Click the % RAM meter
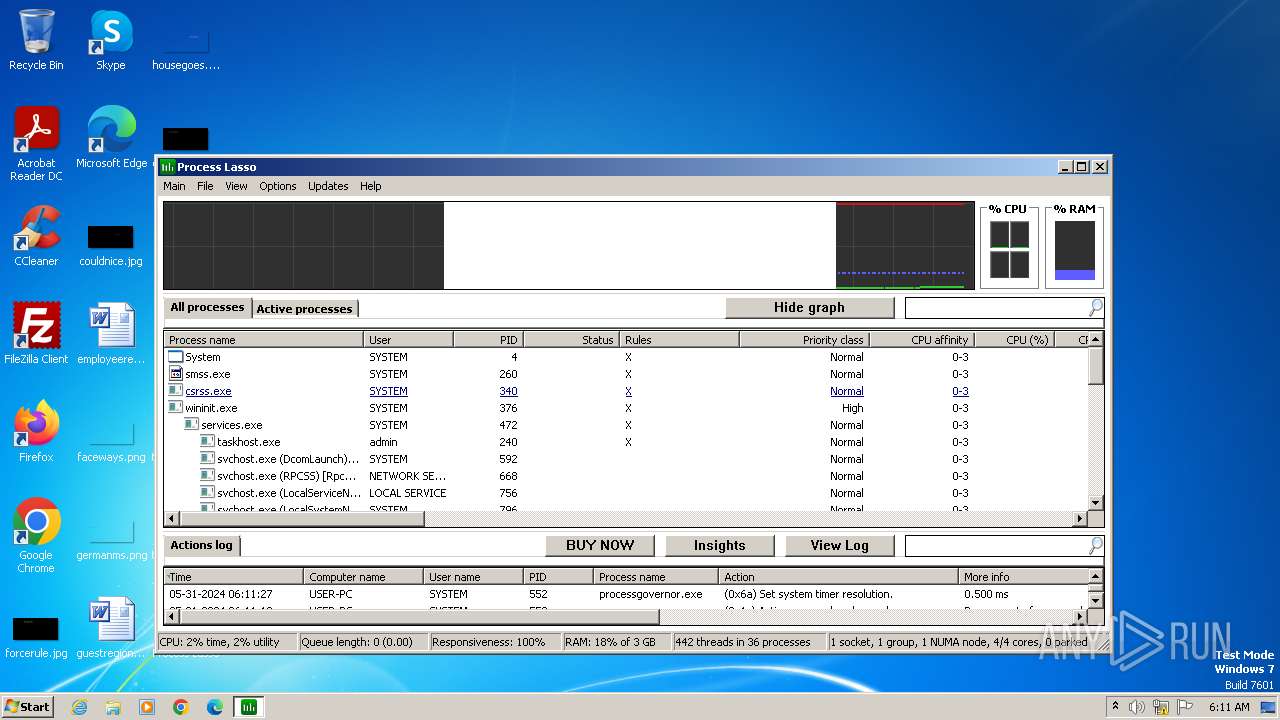This screenshot has height=720, width=1280. [1074, 246]
